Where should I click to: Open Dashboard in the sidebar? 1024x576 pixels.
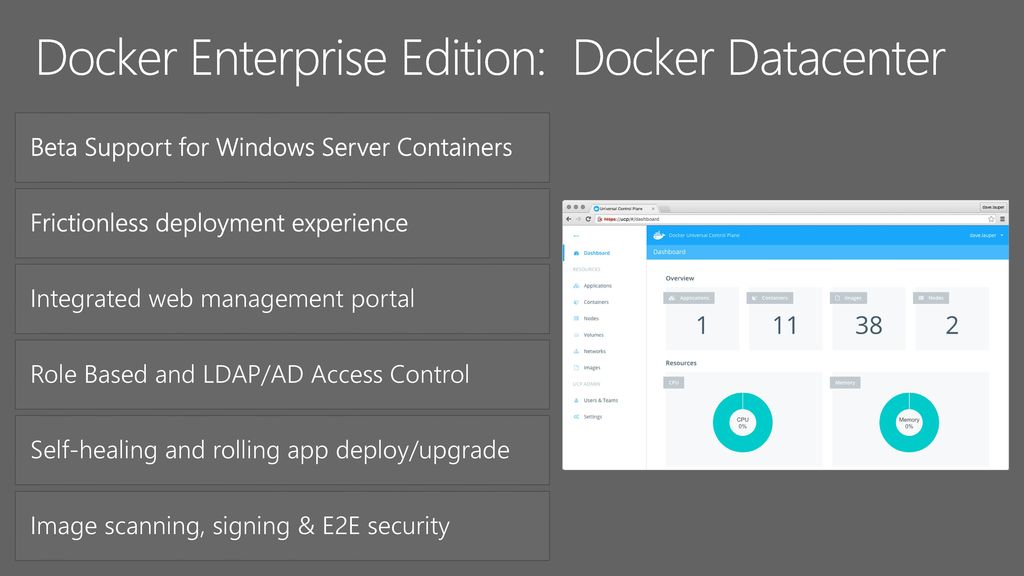pyautogui.click(x=597, y=253)
